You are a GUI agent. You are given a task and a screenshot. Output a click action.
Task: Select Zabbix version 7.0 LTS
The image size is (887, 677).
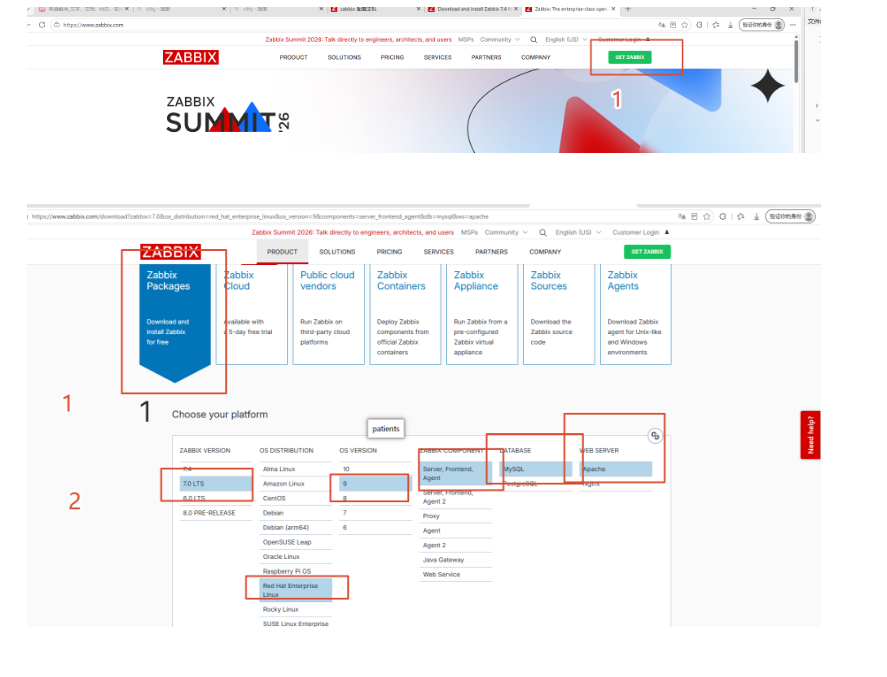point(216,484)
